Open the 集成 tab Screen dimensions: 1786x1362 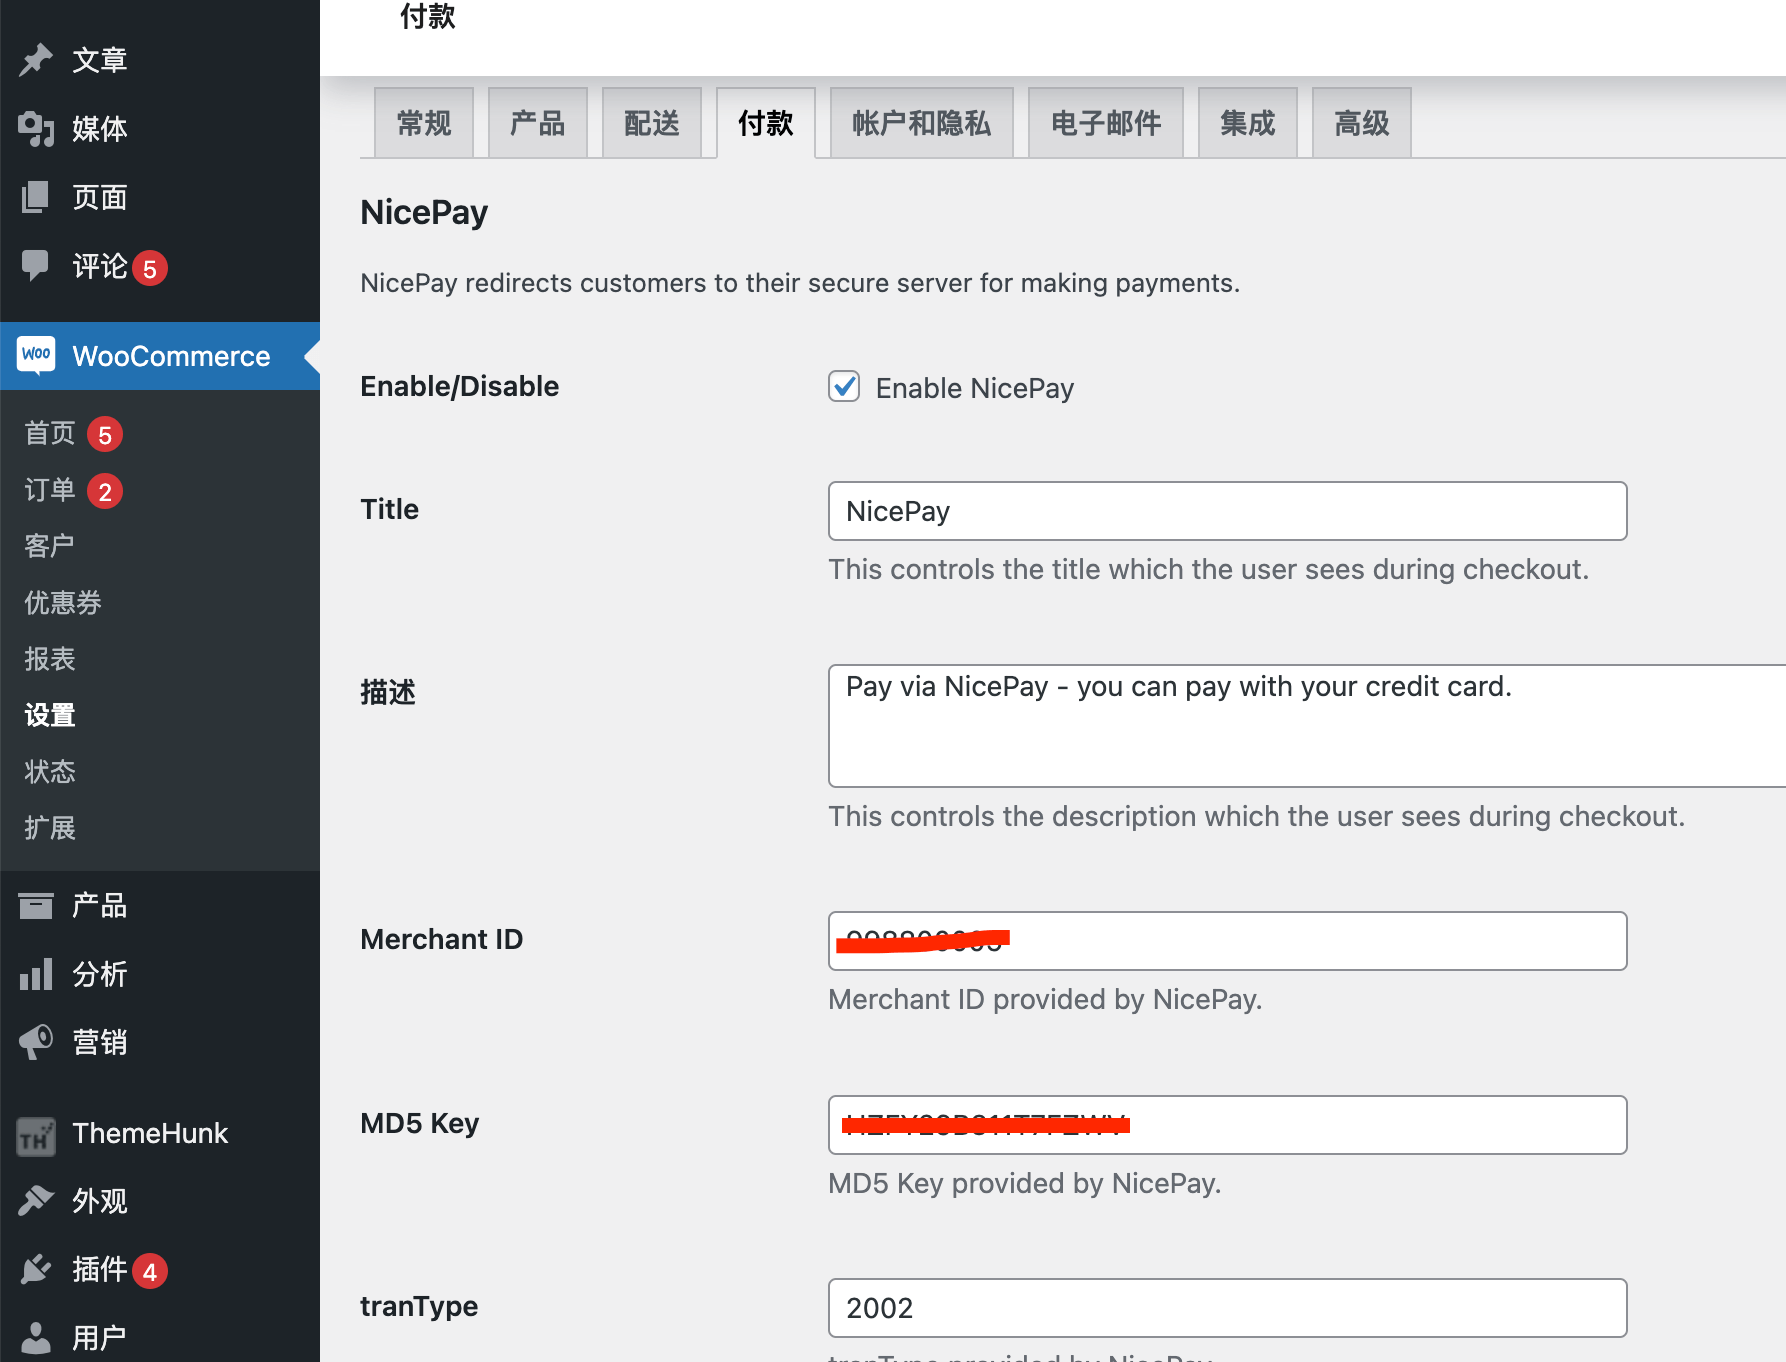tap(1248, 123)
